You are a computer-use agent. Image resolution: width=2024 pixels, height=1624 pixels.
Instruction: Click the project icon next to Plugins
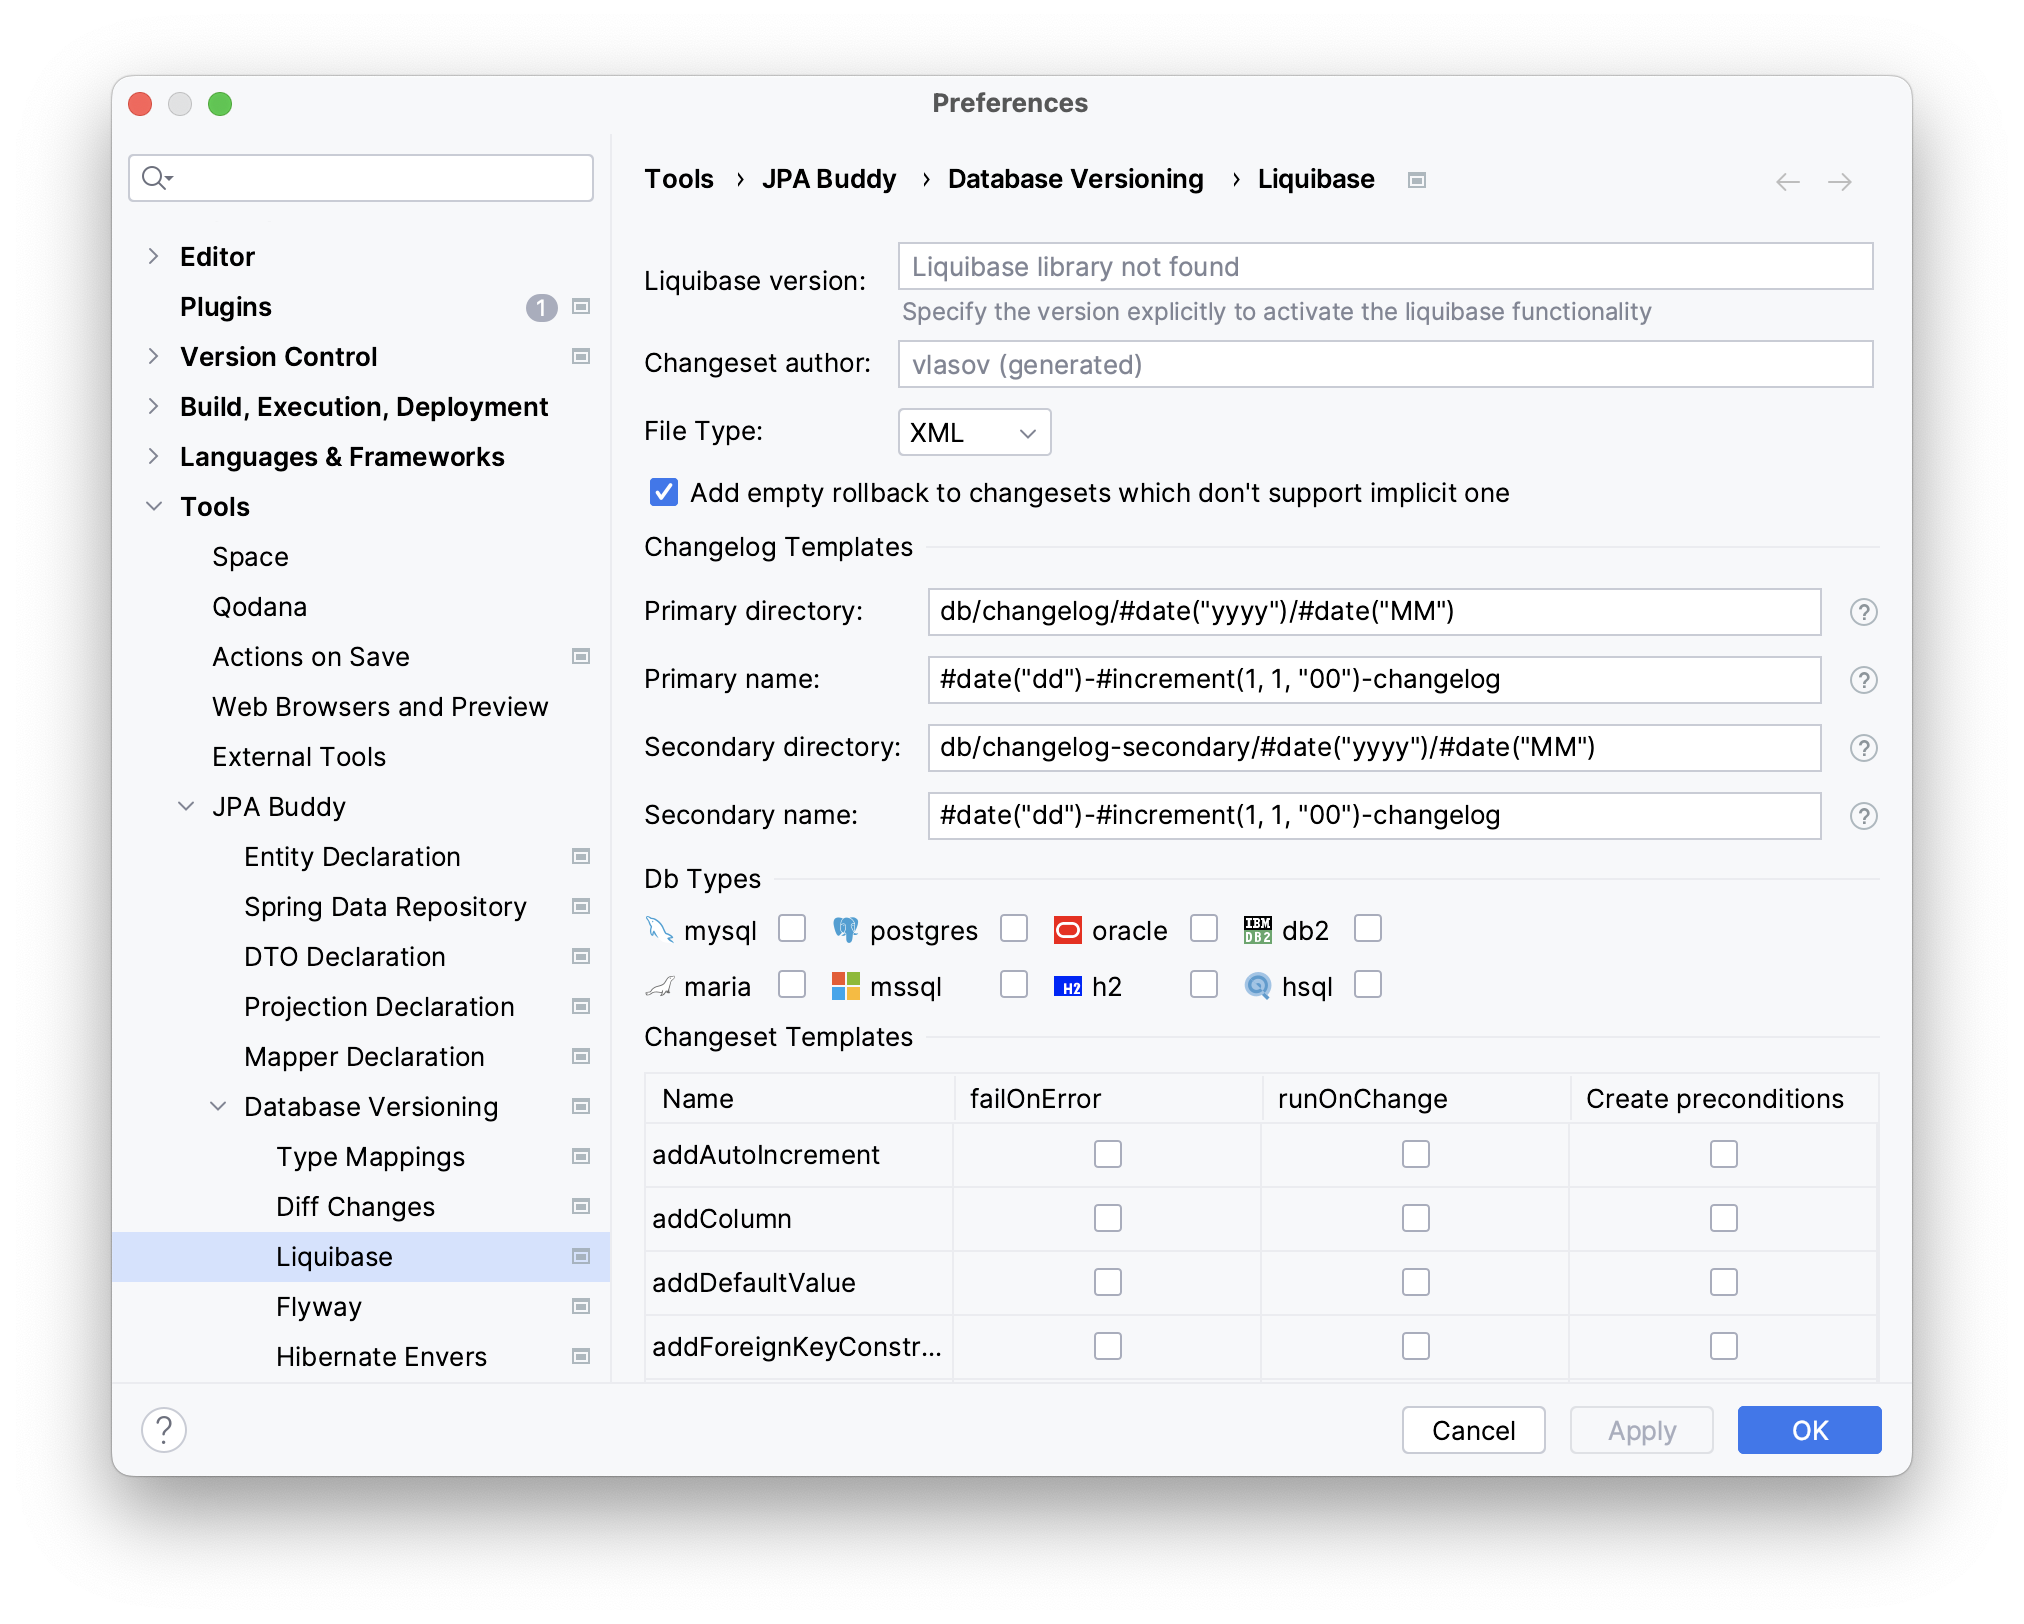pos(581,306)
